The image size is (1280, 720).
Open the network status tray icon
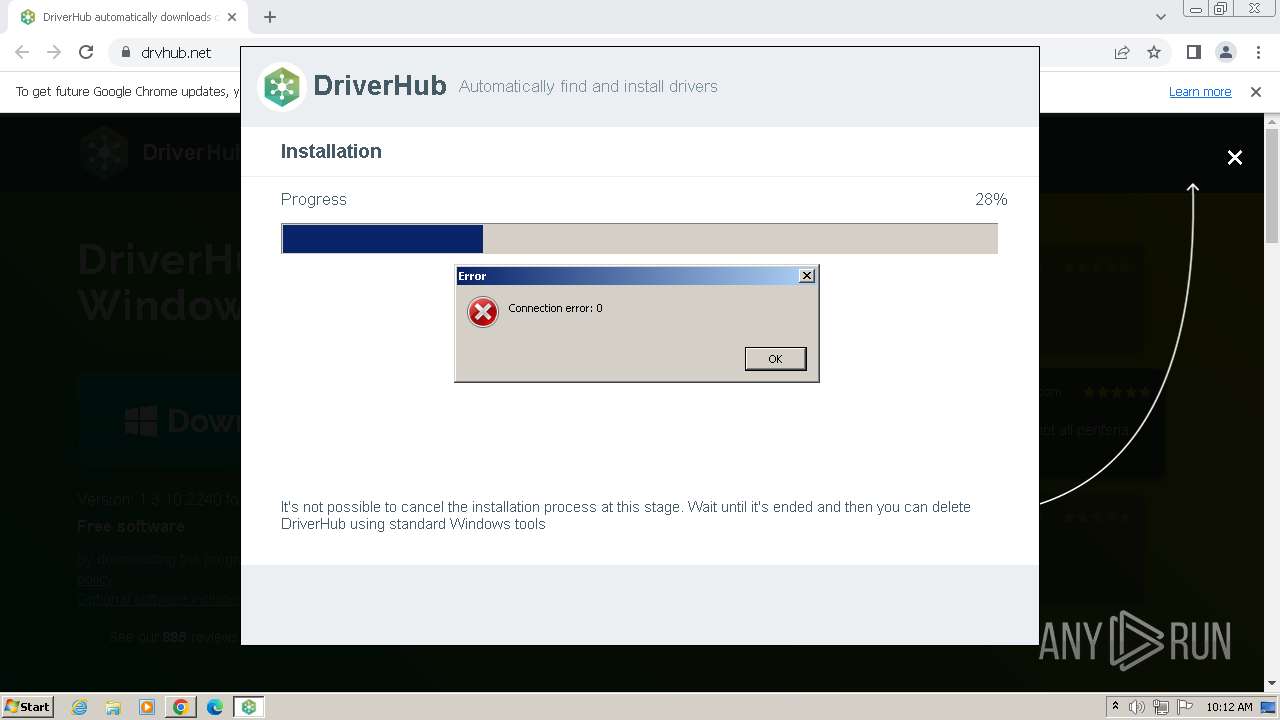coord(1161,707)
